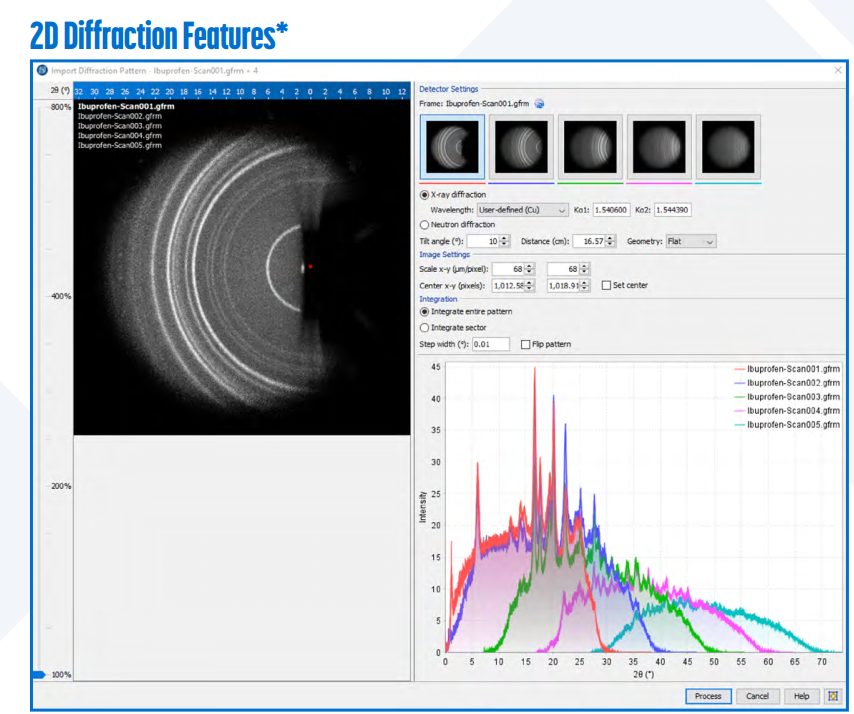This screenshot has height=714, width=854.
Task: Select the Neutron diffraction radio button
Action: [x=425, y=225]
